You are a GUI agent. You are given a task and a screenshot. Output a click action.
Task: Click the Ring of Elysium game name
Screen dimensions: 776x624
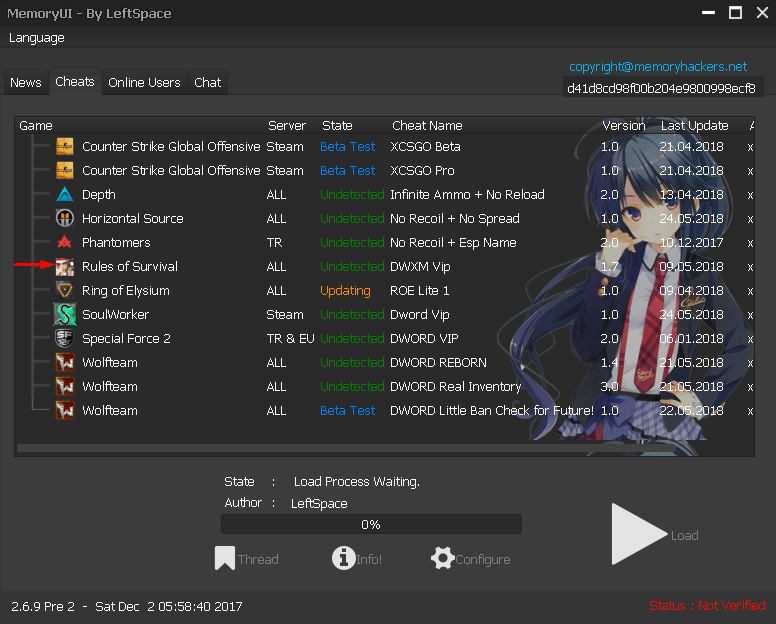point(126,290)
